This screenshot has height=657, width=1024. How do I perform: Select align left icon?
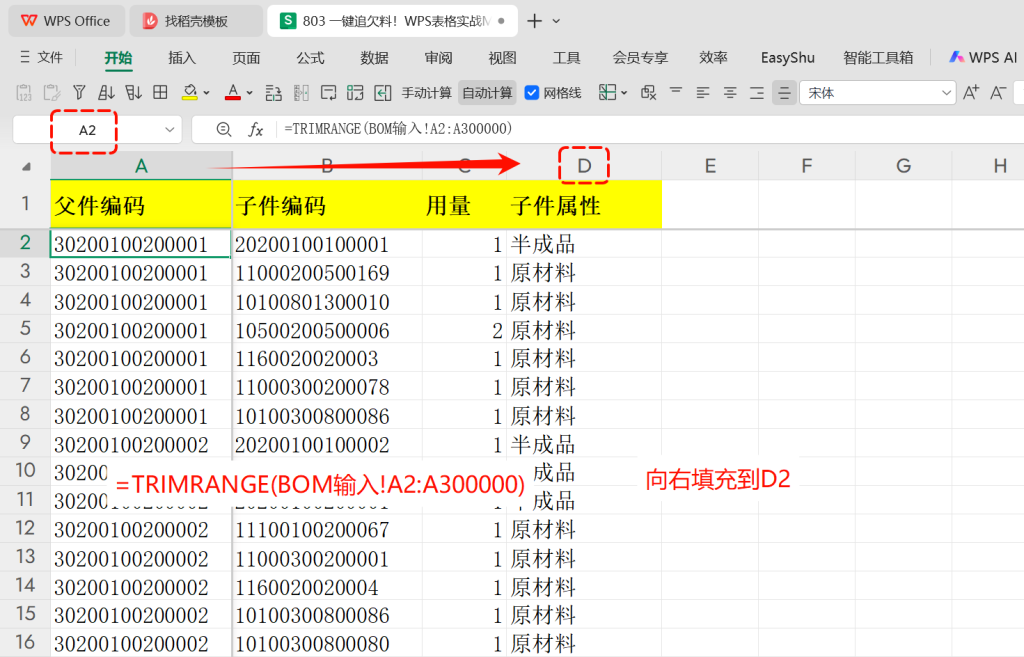click(703, 93)
